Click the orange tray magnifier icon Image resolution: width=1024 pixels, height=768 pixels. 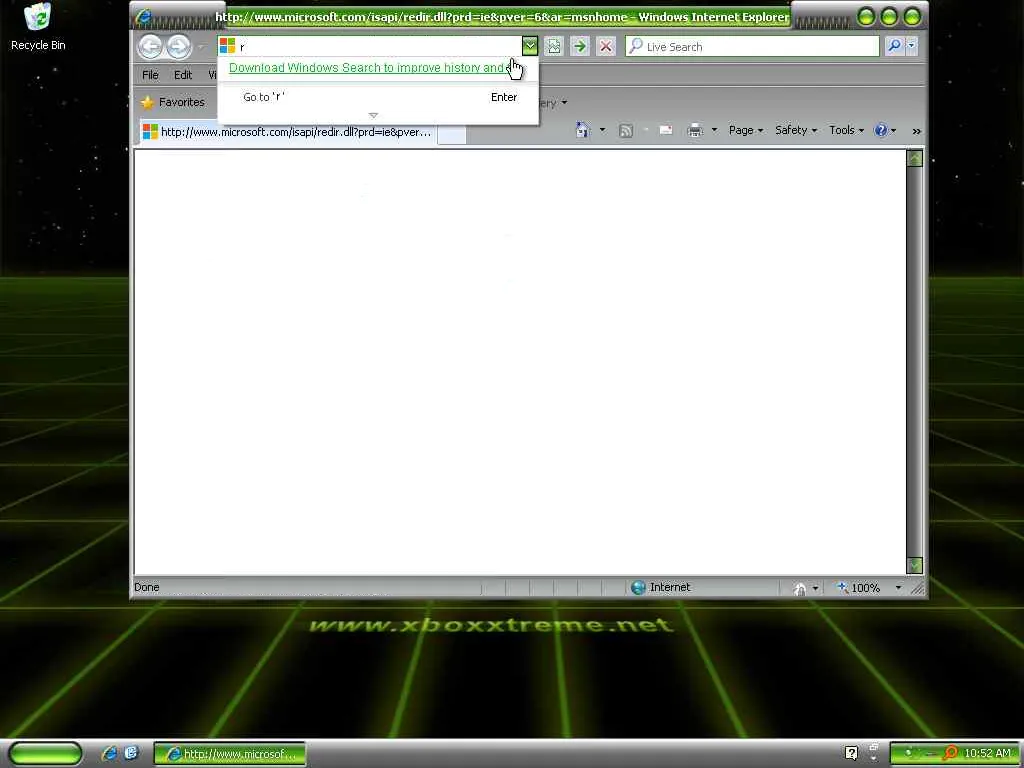tap(950, 754)
